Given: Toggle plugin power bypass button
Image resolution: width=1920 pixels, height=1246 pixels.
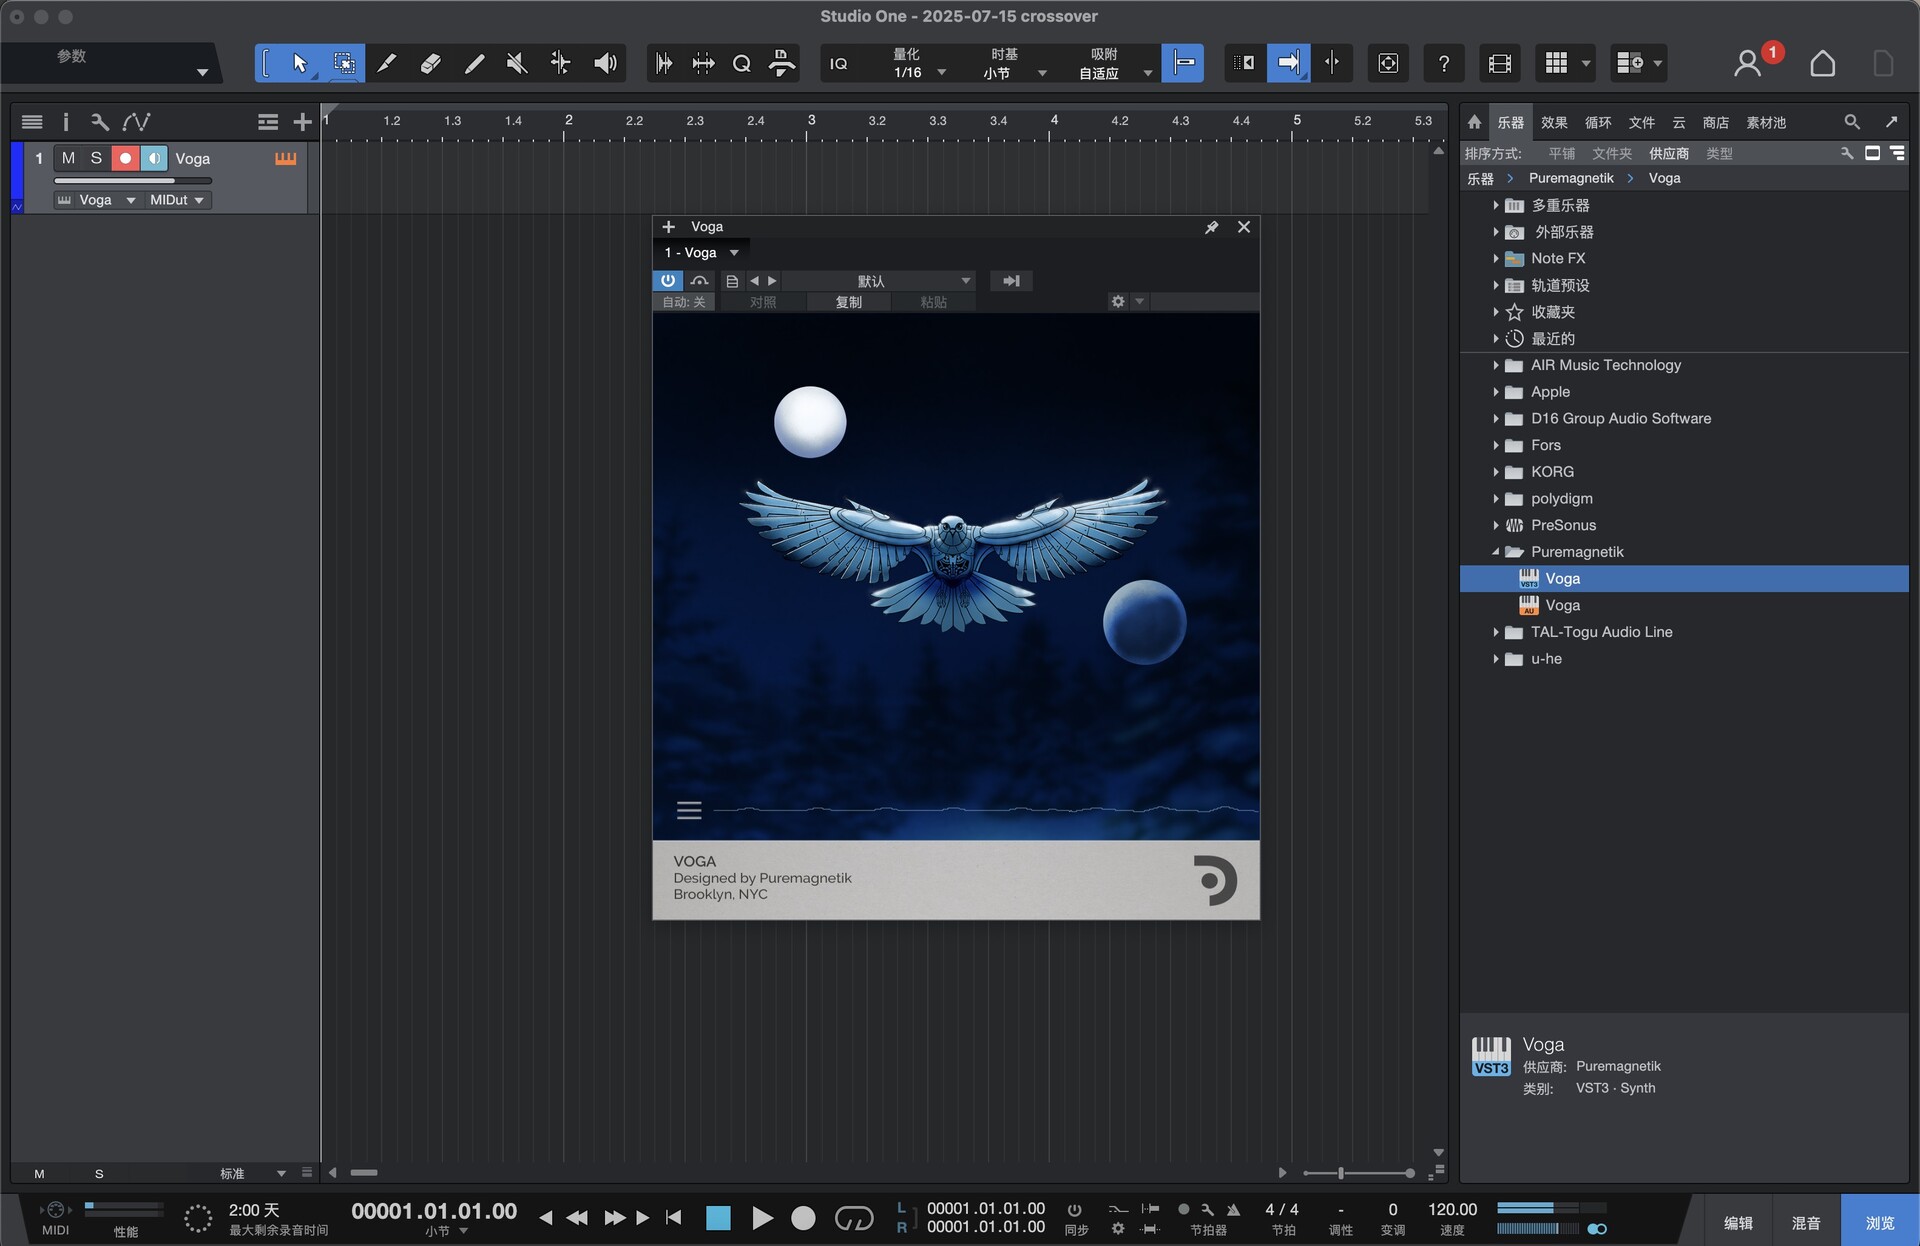Looking at the screenshot, I should tap(668, 281).
